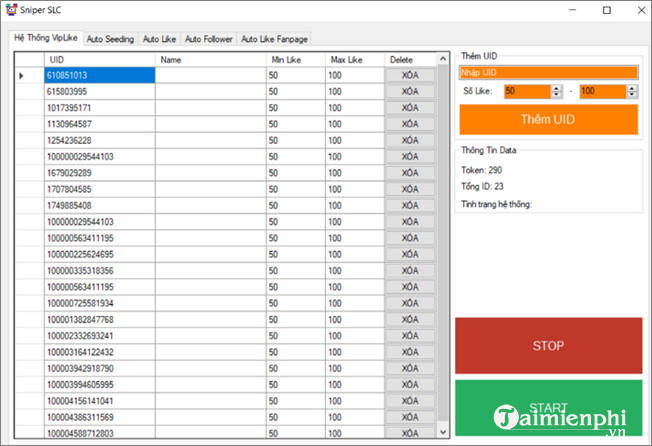Select the row header arrow of first row
Viewport: 652px width, 446px height.
tap(22, 75)
